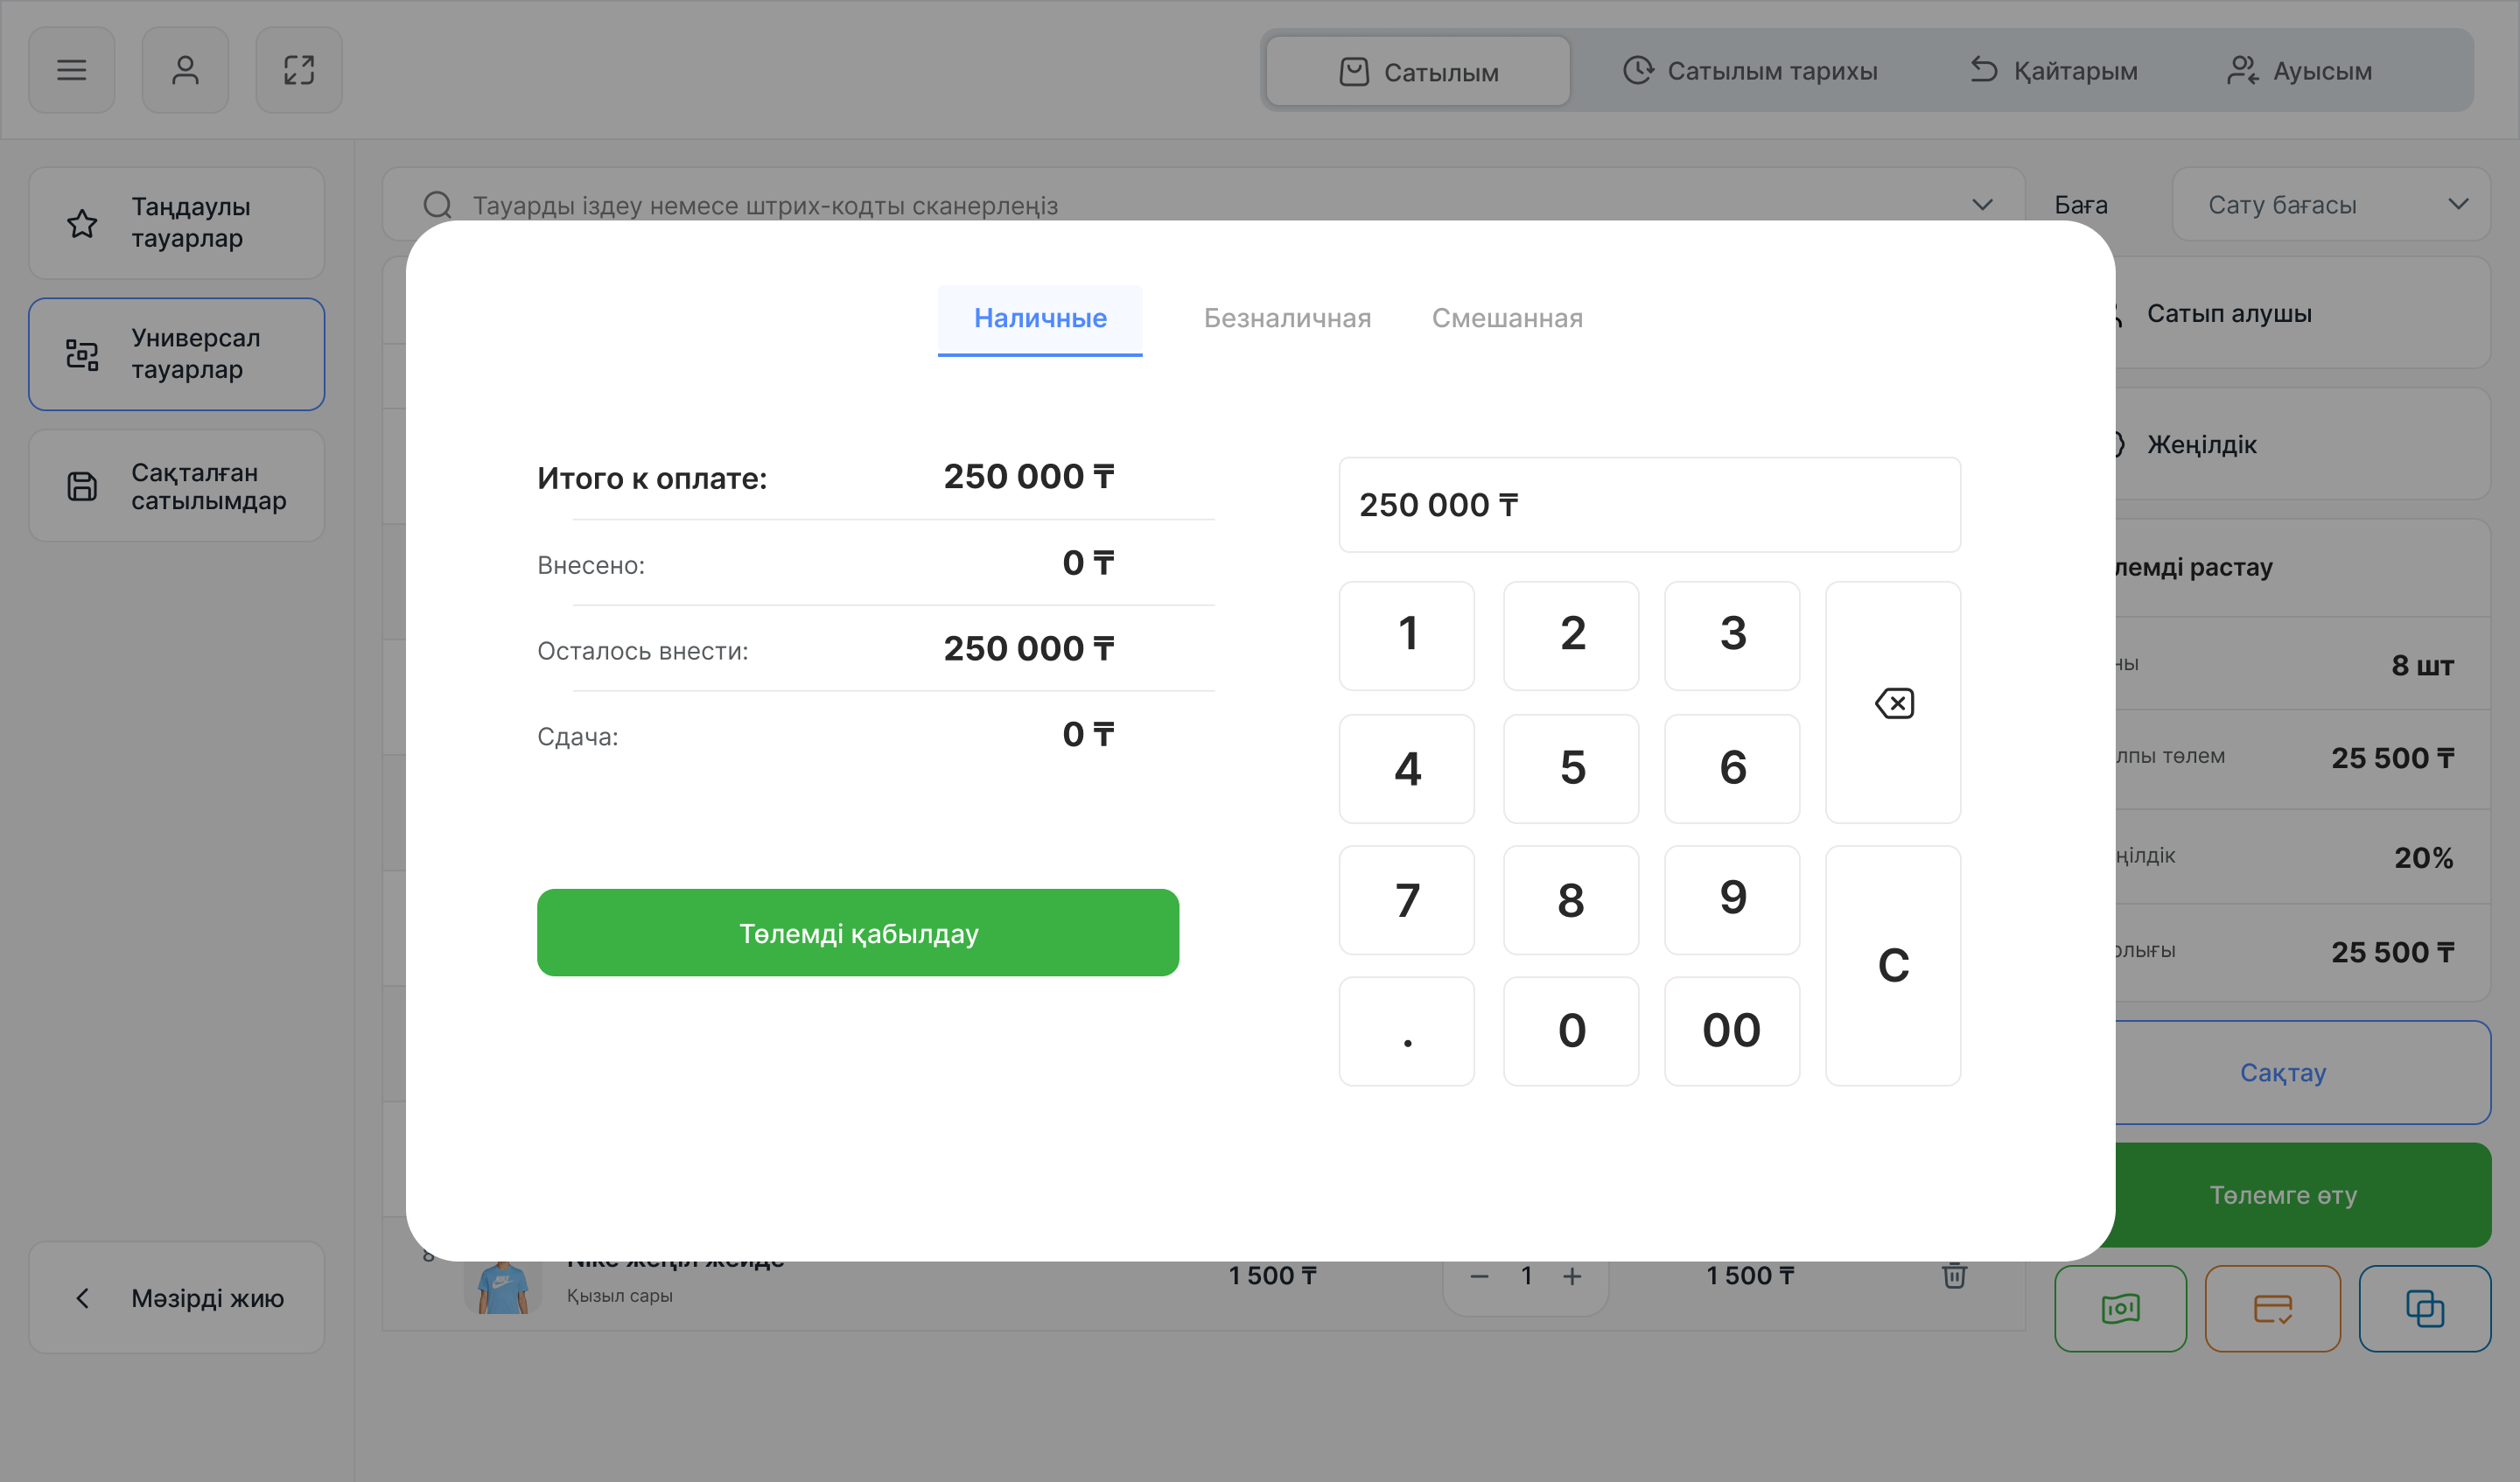Image resolution: width=2520 pixels, height=1482 pixels.
Task: Click the Итого к оплате amount 250 000 ₸
Action: [x=1029, y=477]
